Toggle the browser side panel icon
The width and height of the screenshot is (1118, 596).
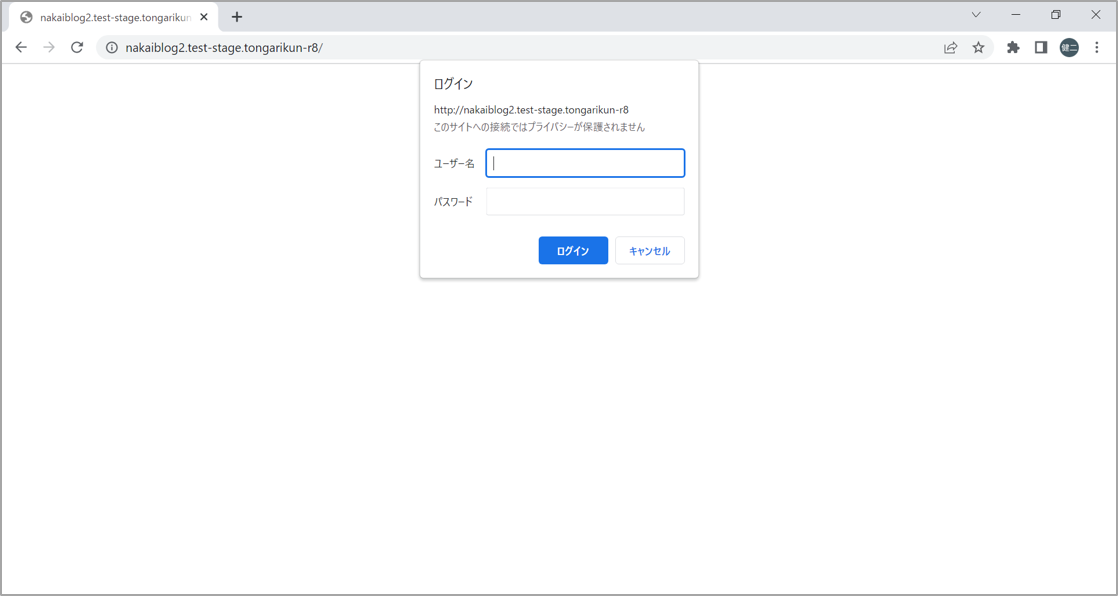(1041, 48)
